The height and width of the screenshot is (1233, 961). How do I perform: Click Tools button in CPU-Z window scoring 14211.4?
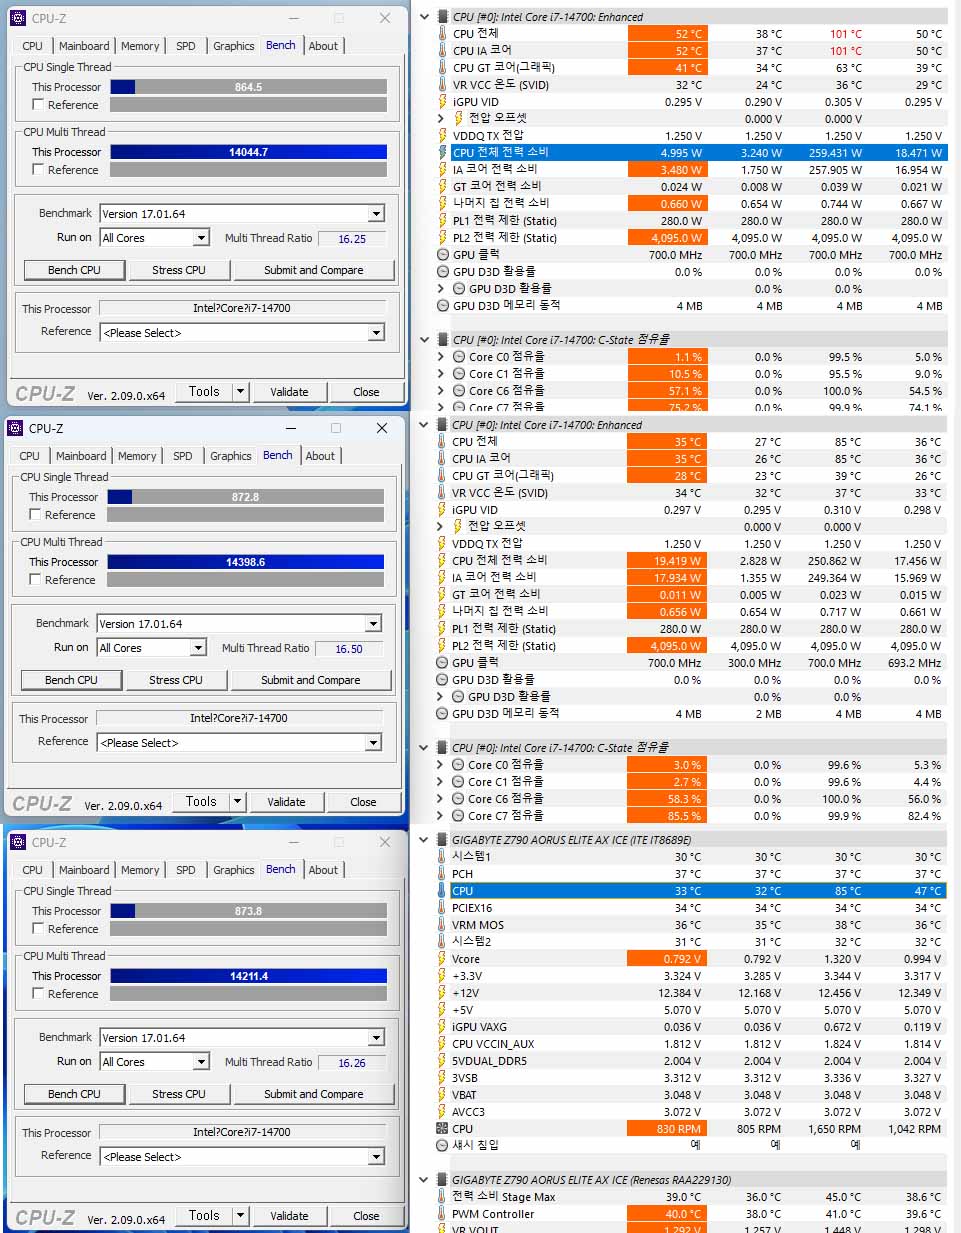coord(205,1216)
